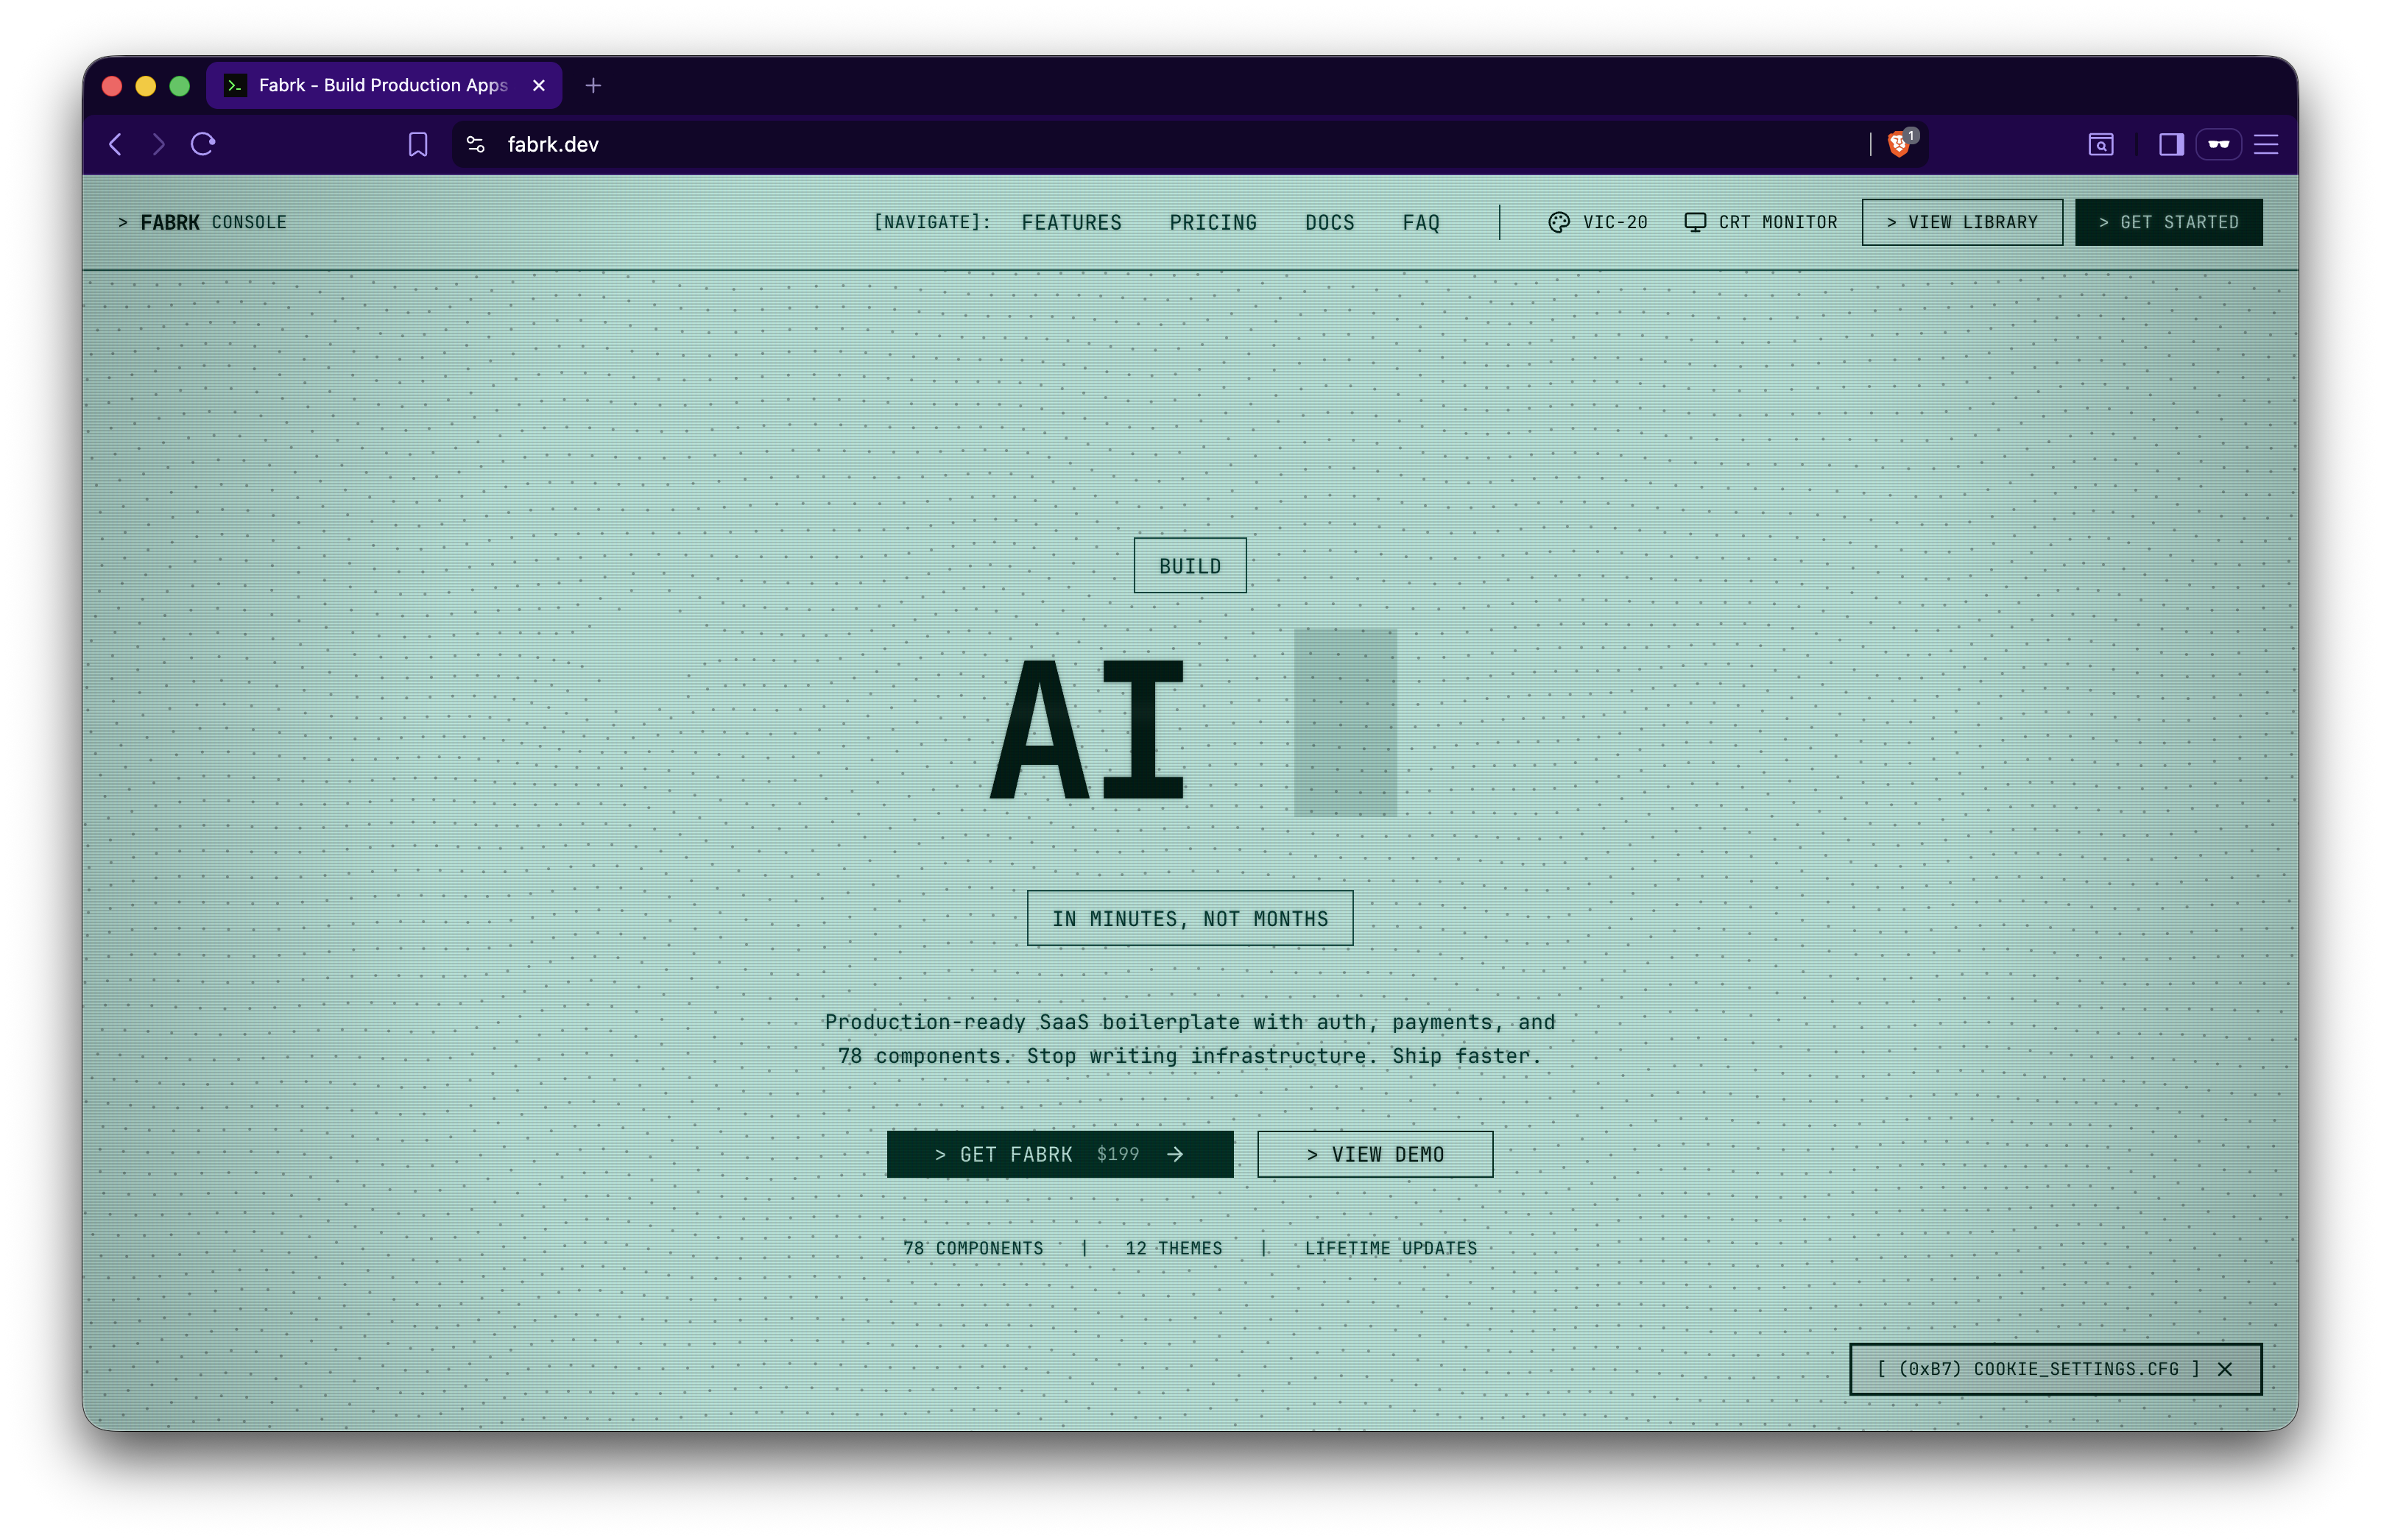
Task: Open site permission controls in the address bar
Action: 475,144
